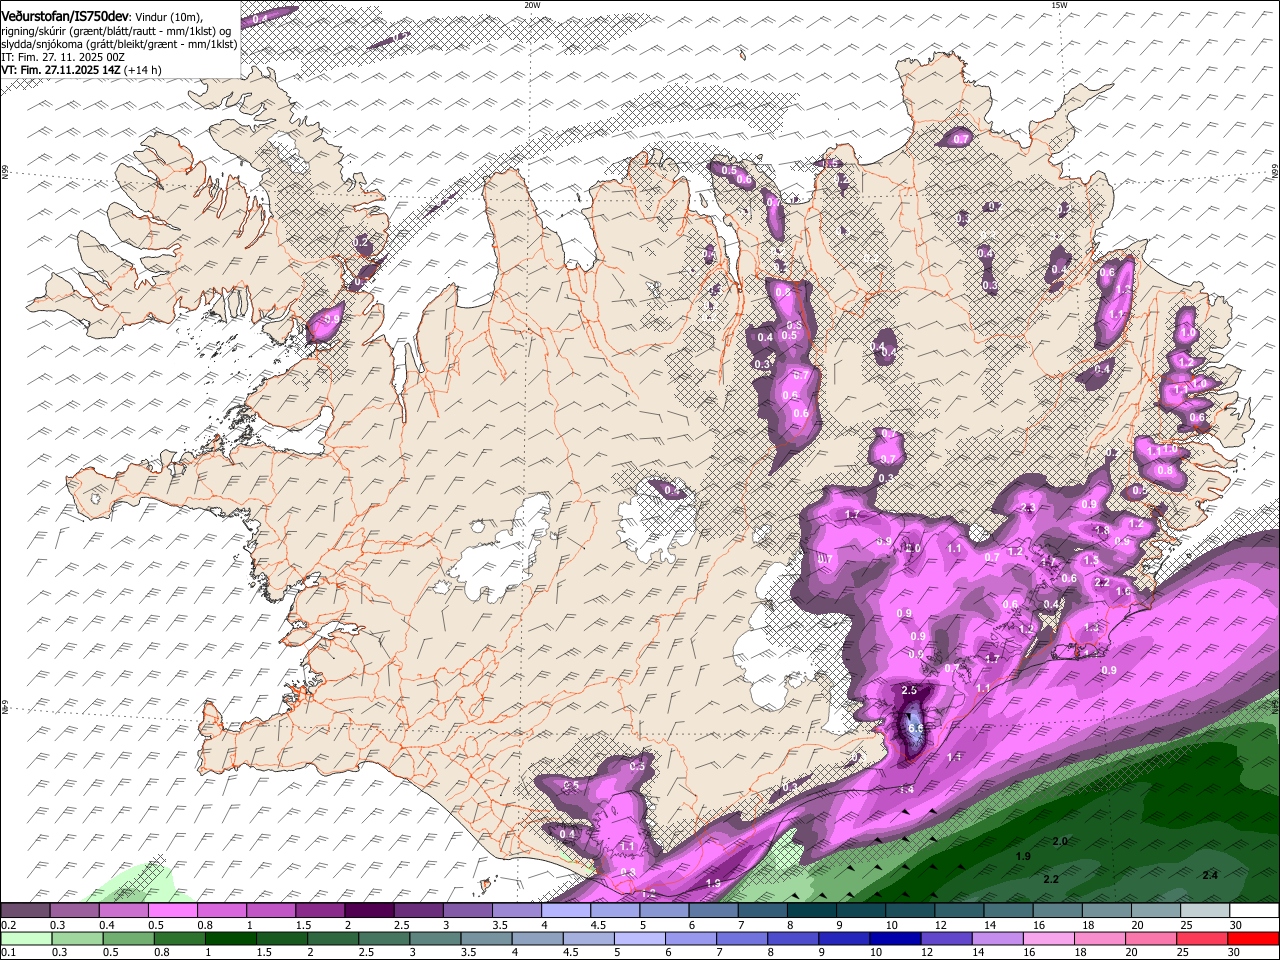Click the 'VT: Fim. 27.11.2025 14Z (+14 h)' line
Image resolution: width=1280 pixels, height=960 pixels.
(x=81, y=70)
